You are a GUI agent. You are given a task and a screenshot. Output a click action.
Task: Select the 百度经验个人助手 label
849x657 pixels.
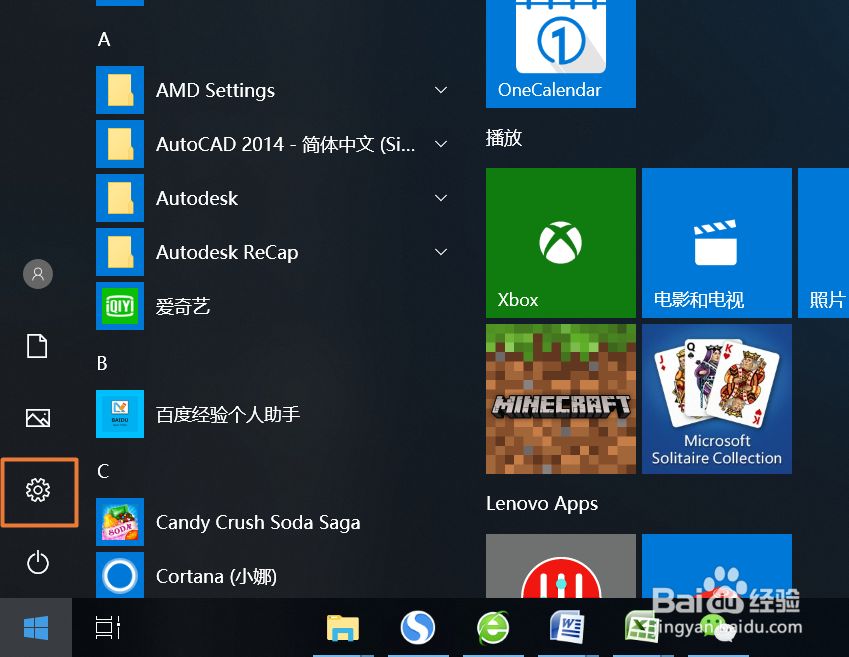click(x=228, y=414)
